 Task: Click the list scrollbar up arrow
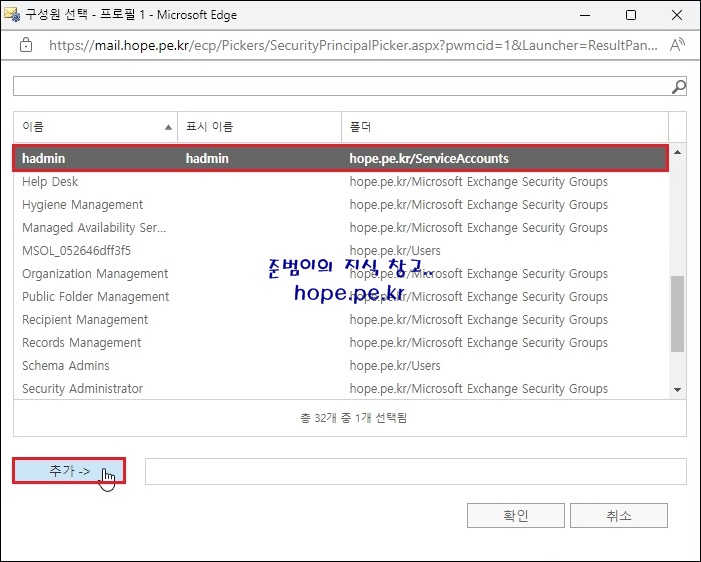pos(677,152)
